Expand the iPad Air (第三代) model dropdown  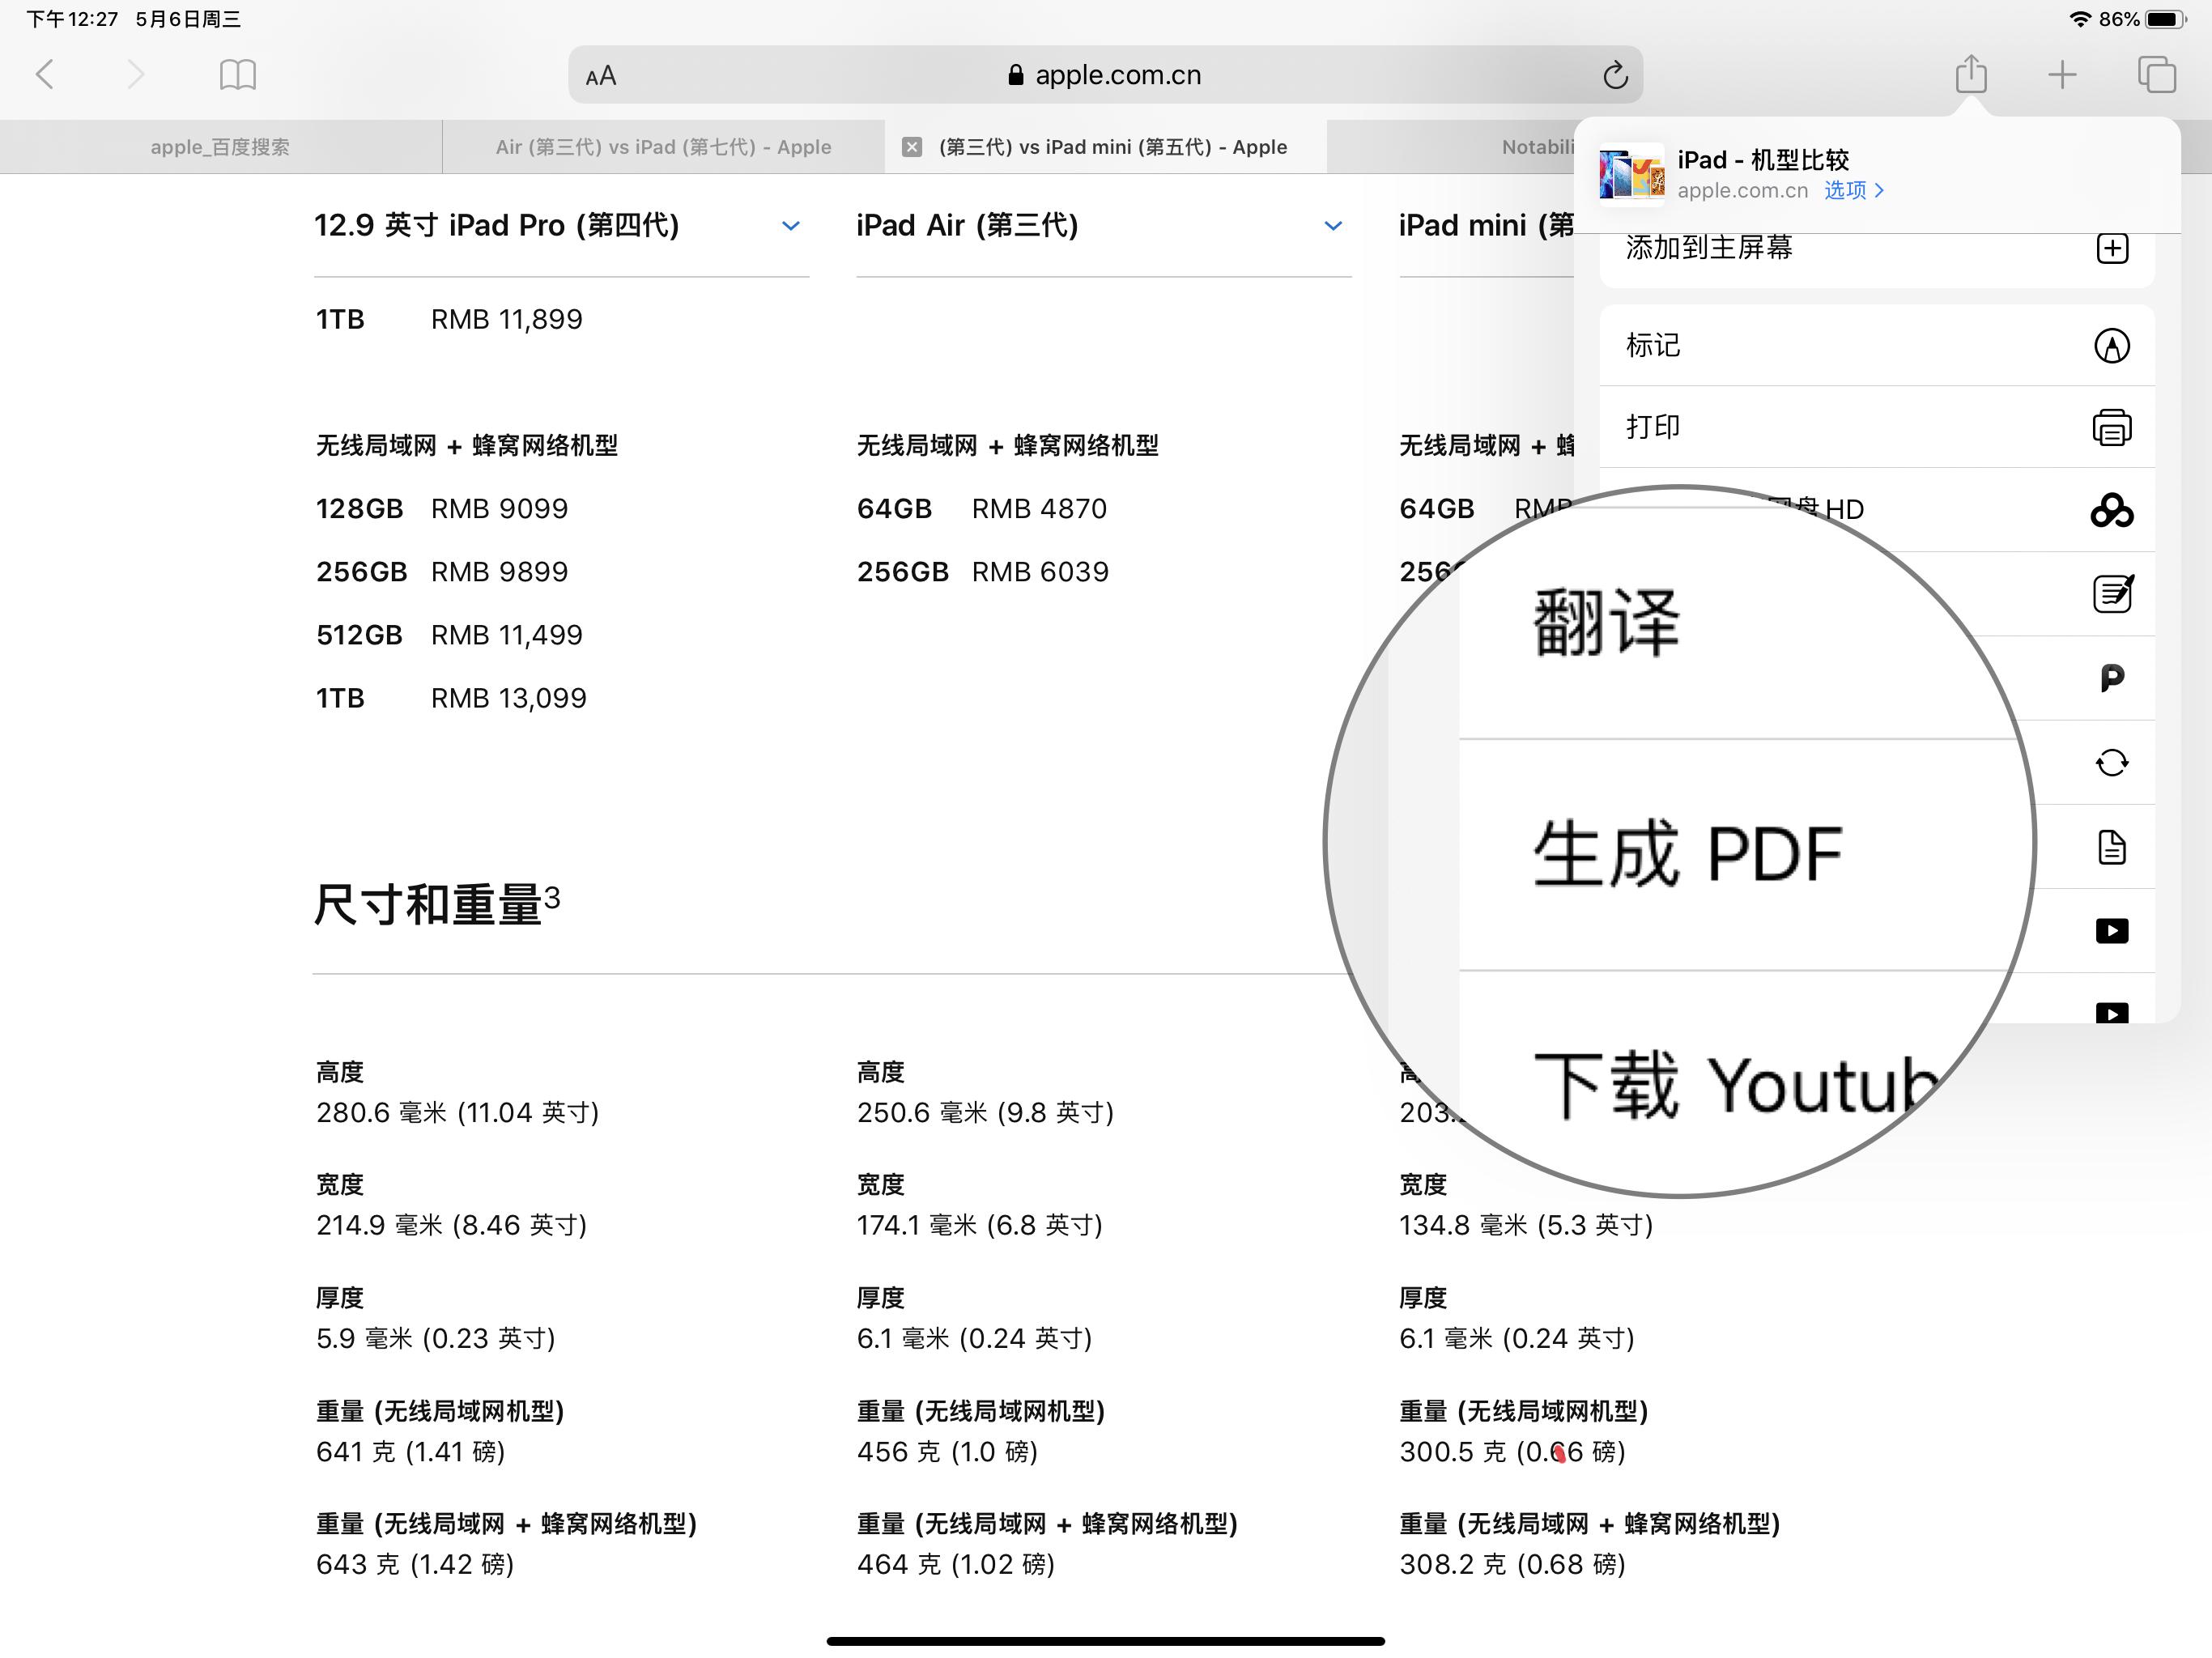tap(1332, 226)
